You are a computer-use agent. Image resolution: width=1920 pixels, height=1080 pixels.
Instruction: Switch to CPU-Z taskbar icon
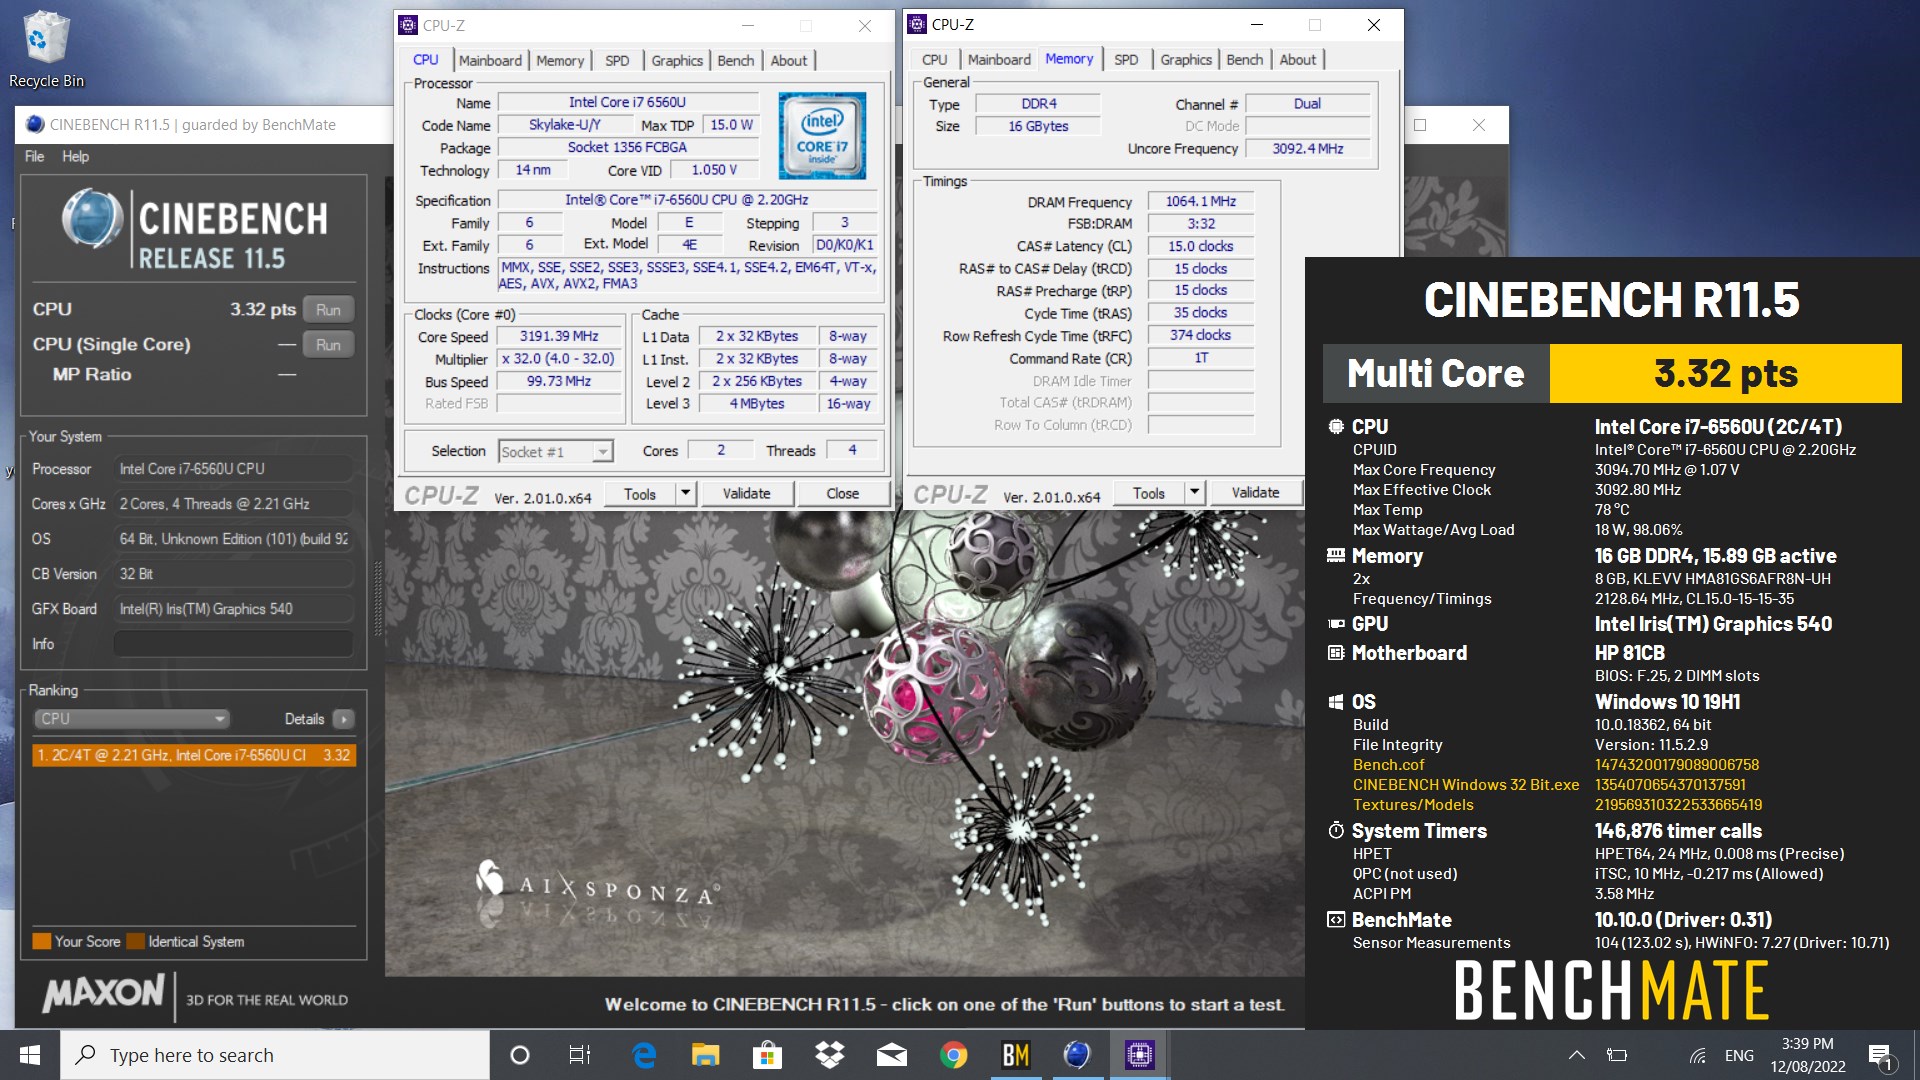[1140, 1055]
